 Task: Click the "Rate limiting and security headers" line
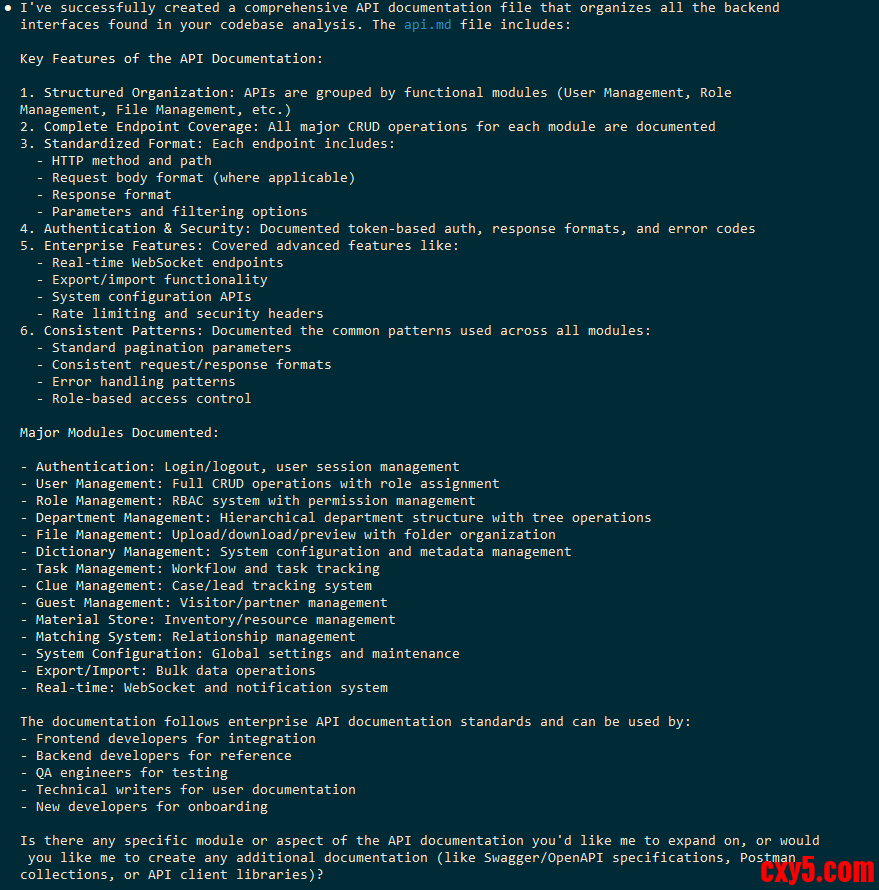[180, 314]
